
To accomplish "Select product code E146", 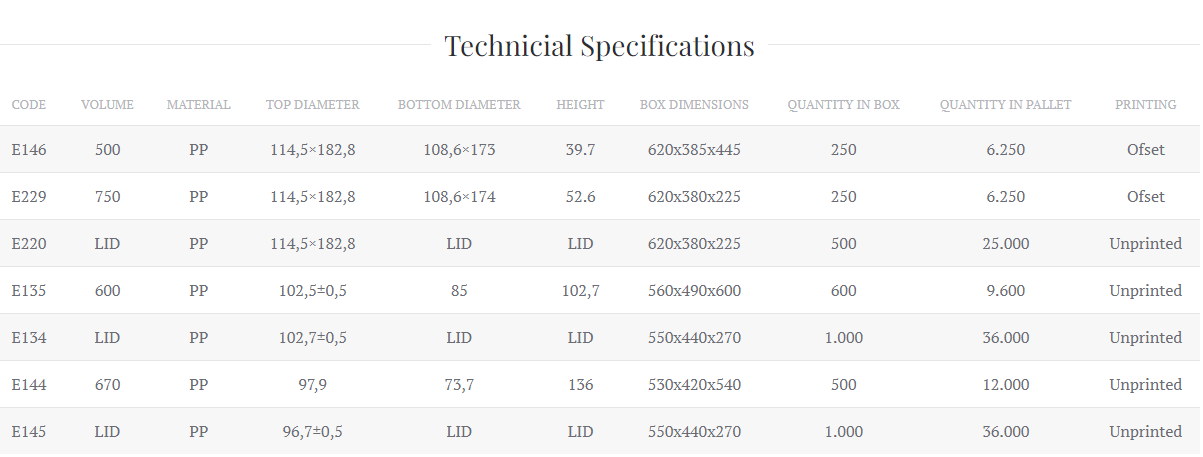I will pyautogui.click(x=29, y=150).
